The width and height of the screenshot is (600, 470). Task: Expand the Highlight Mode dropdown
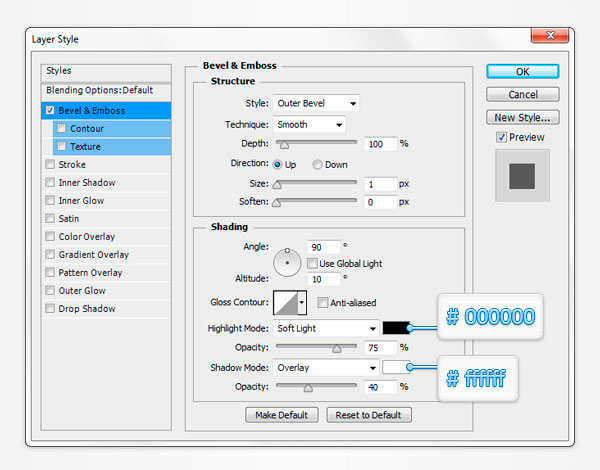[x=325, y=328]
